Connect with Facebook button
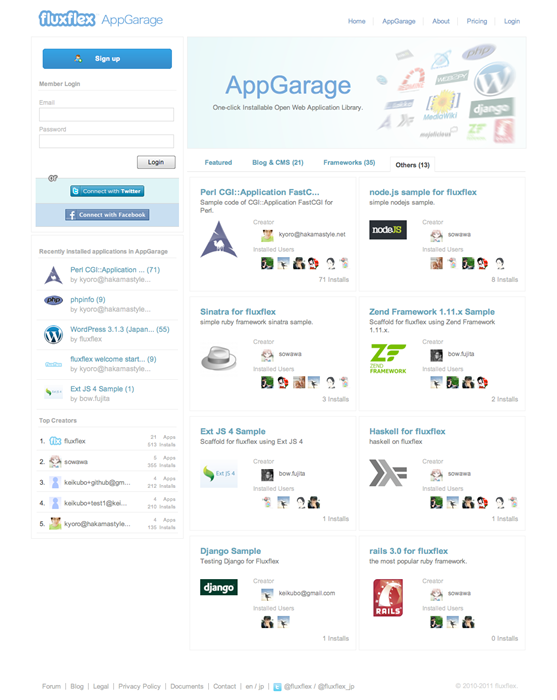 tap(107, 215)
